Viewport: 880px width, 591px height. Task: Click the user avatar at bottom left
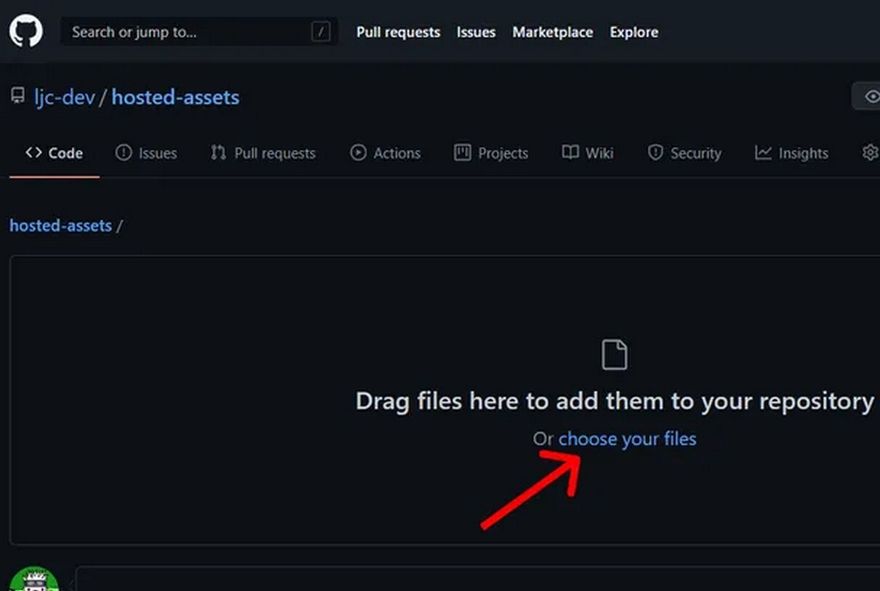(33, 580)
